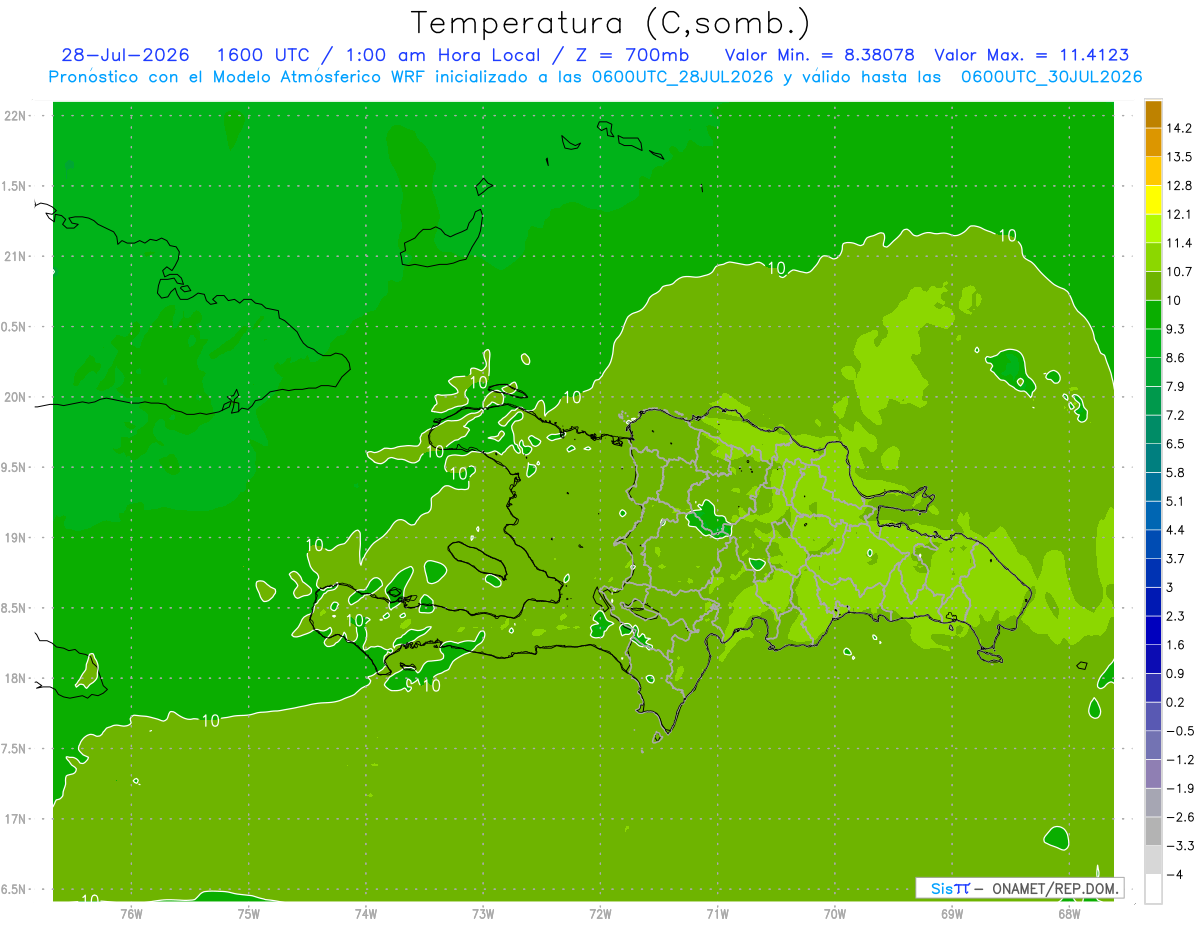This screenshot has height=927, width=1200.
Task: Click the "Z = 700mb" level text
Action: click(x=632, y=55)
